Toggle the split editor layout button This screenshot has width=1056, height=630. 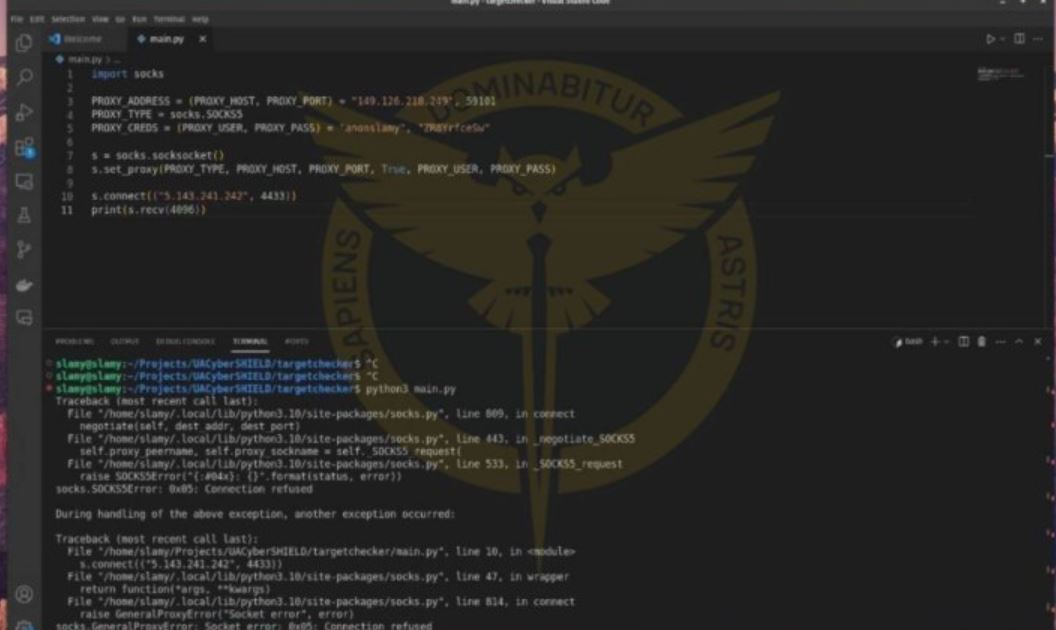coord(1017,38)
